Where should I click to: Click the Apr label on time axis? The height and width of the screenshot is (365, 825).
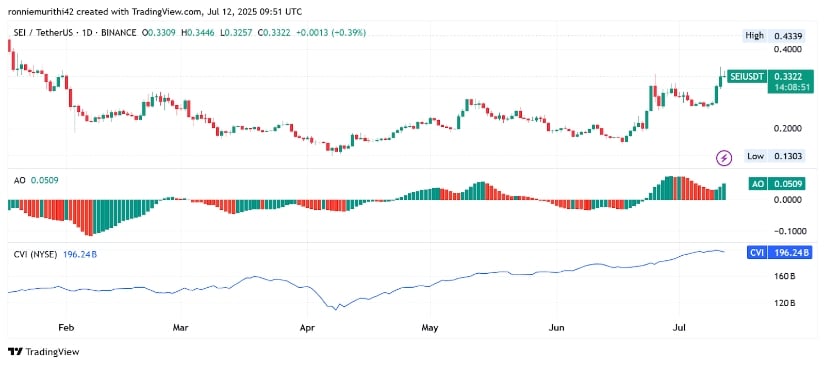[x=307, y=328]
